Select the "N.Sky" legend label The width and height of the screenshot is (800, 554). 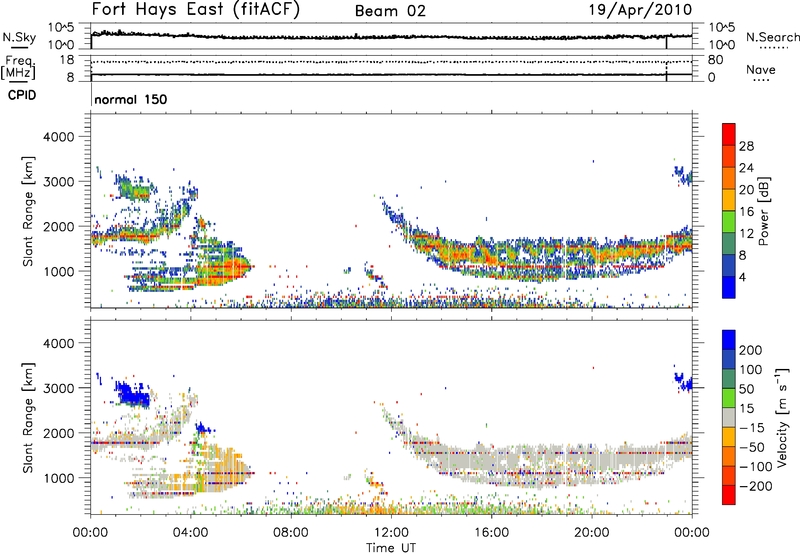19,37
